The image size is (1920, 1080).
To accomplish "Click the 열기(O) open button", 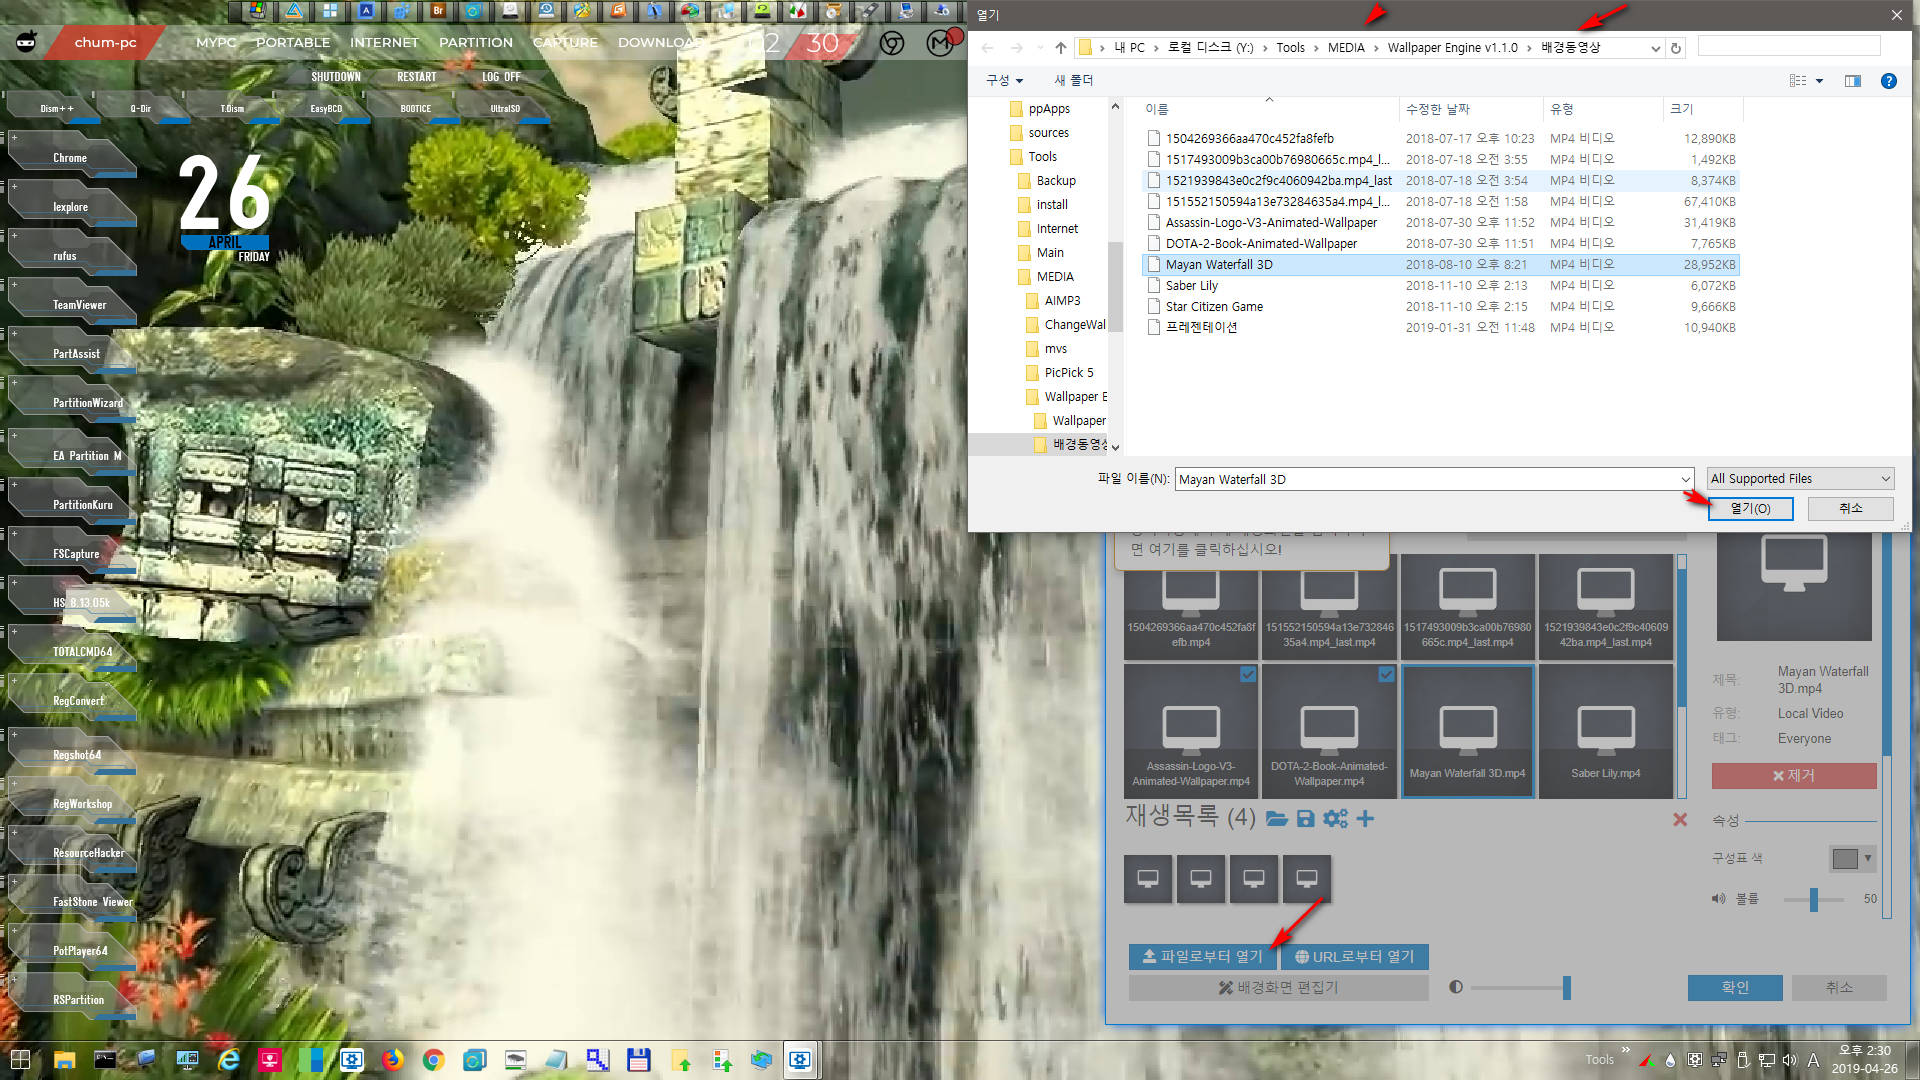I will [1750, 509].
